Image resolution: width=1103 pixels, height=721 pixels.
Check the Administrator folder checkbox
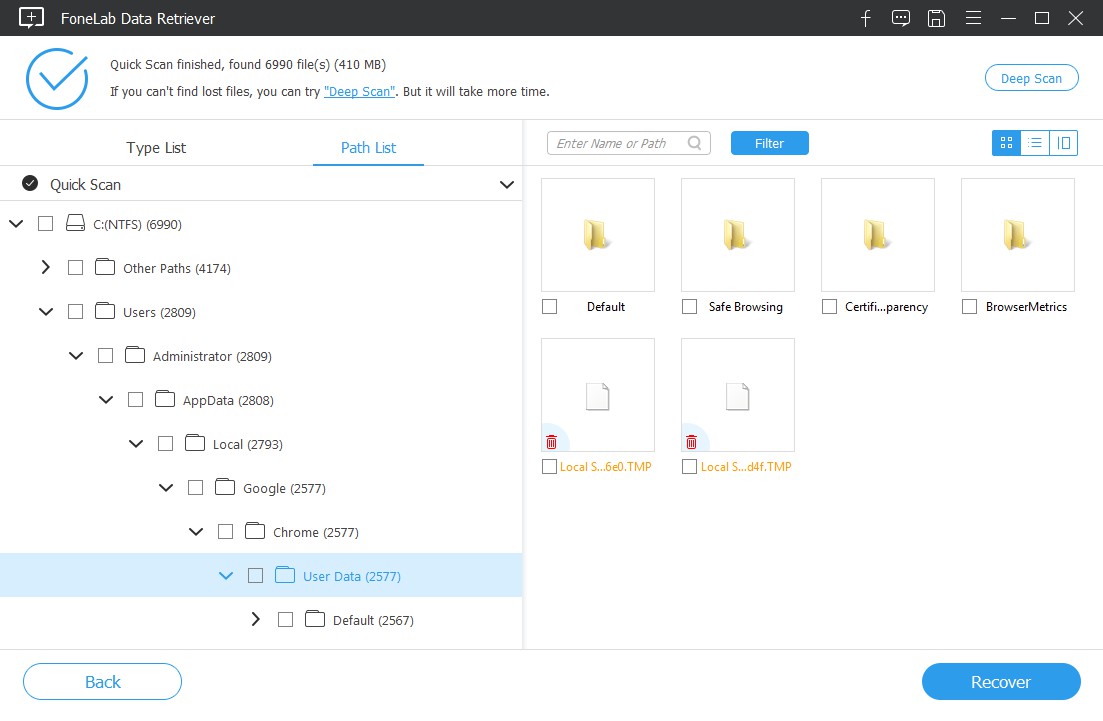point(106,356)
